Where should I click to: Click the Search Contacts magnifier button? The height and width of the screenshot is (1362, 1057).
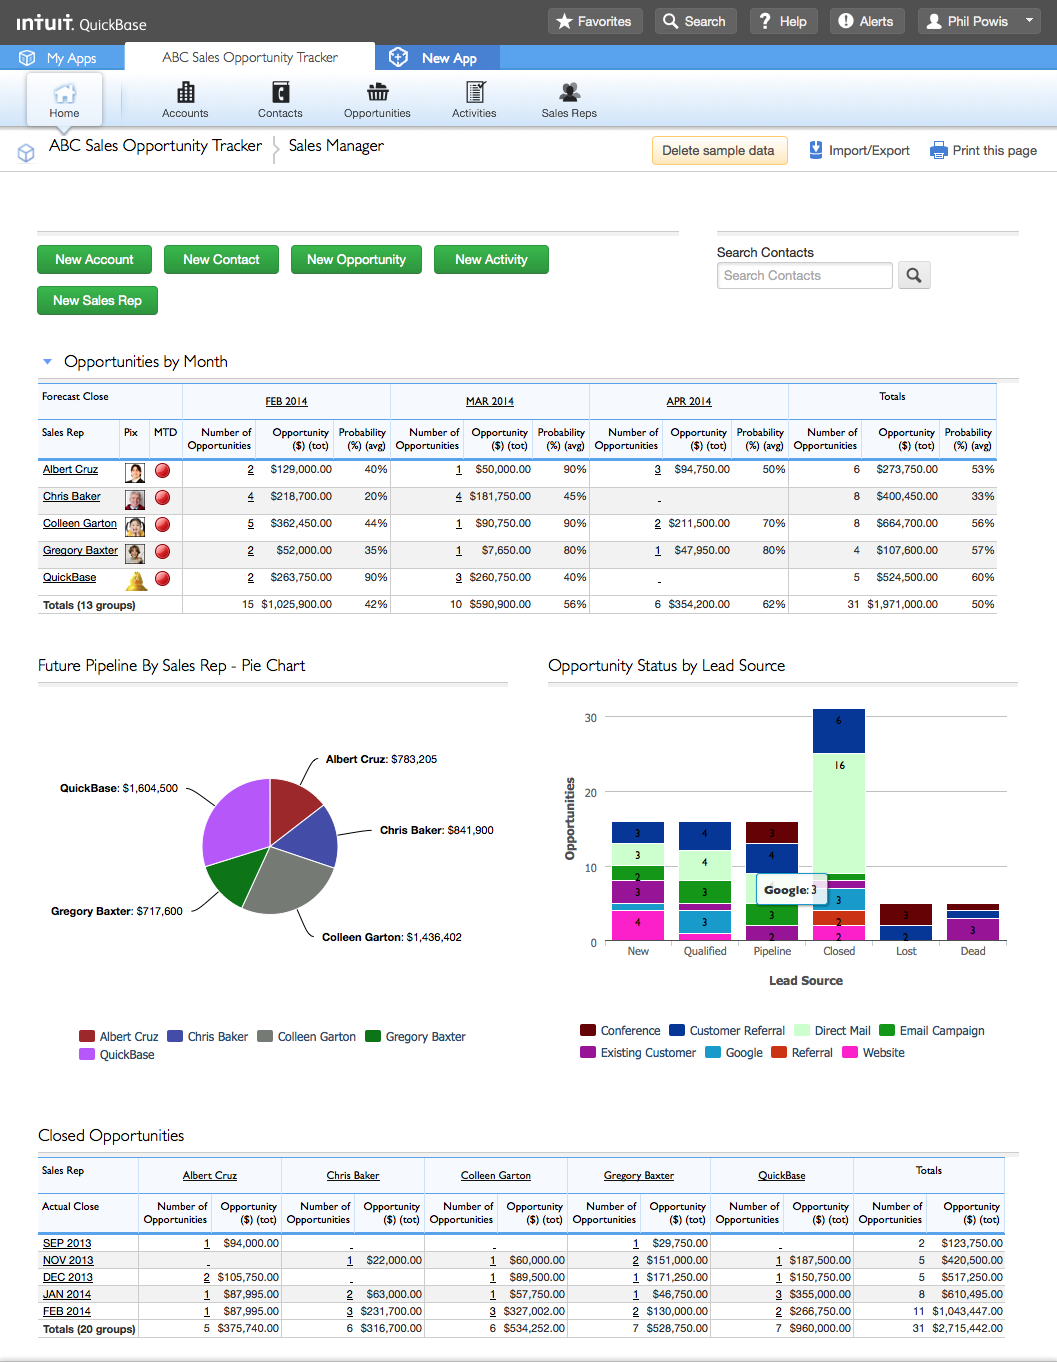click(x=914, y=275)
